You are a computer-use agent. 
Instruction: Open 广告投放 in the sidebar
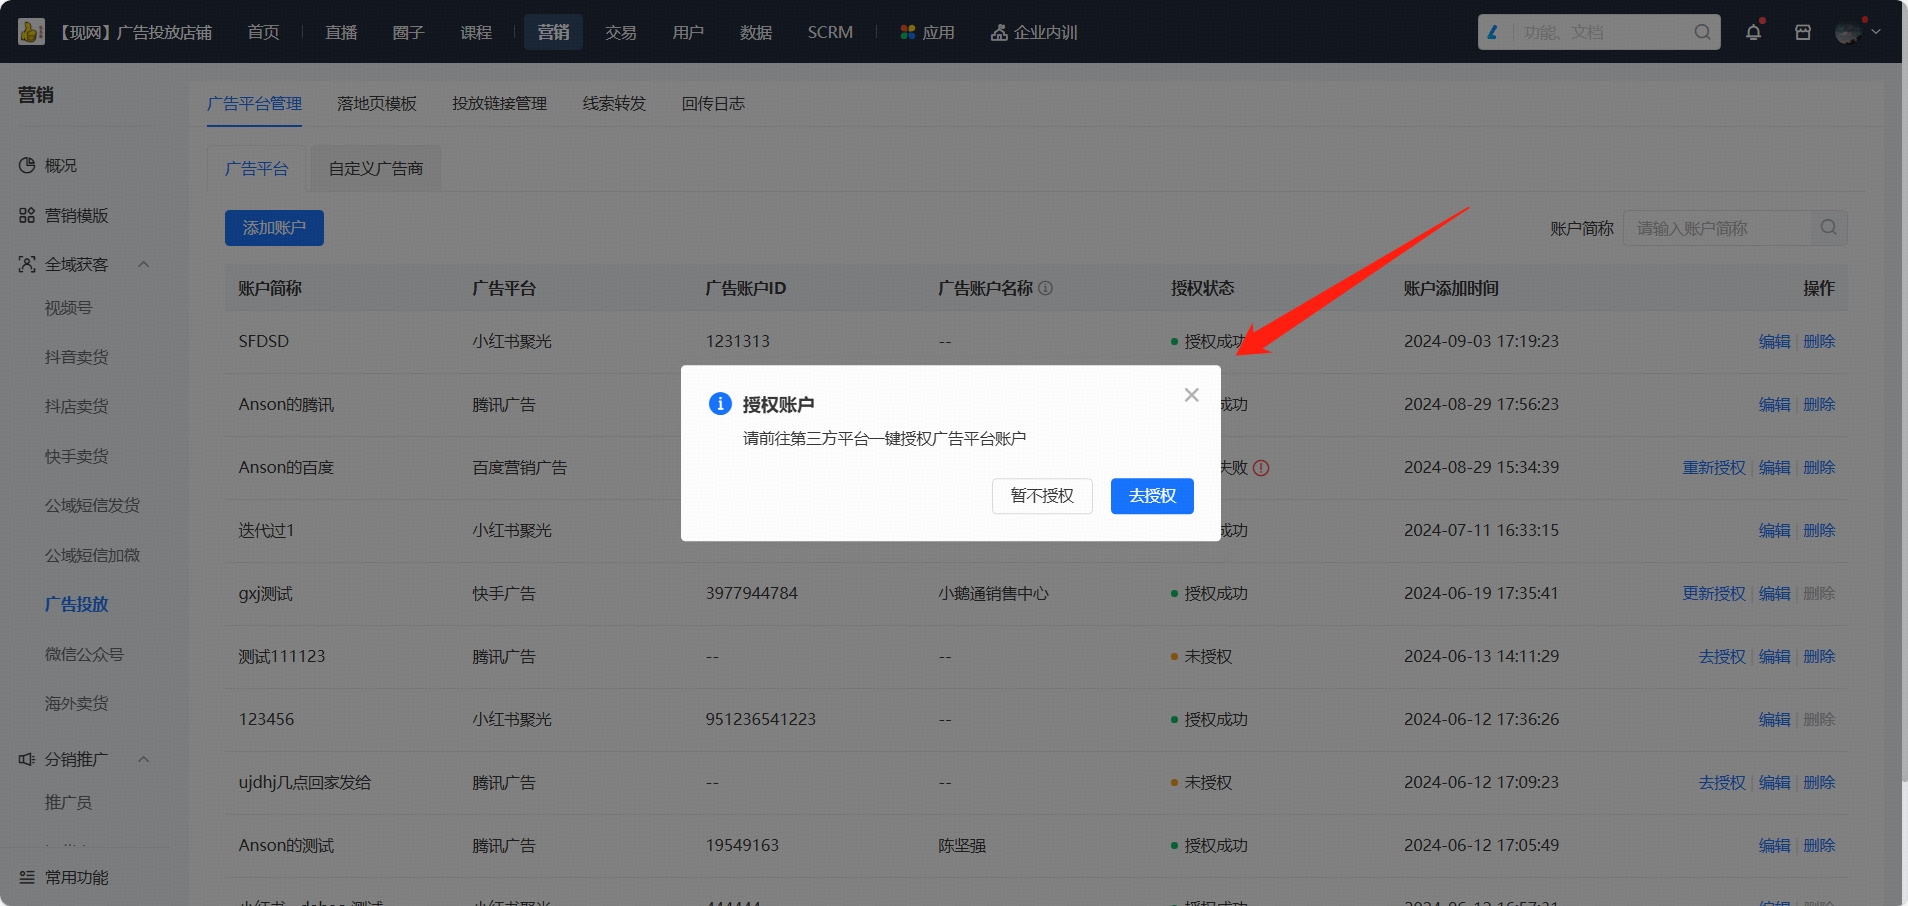(76, 604)
